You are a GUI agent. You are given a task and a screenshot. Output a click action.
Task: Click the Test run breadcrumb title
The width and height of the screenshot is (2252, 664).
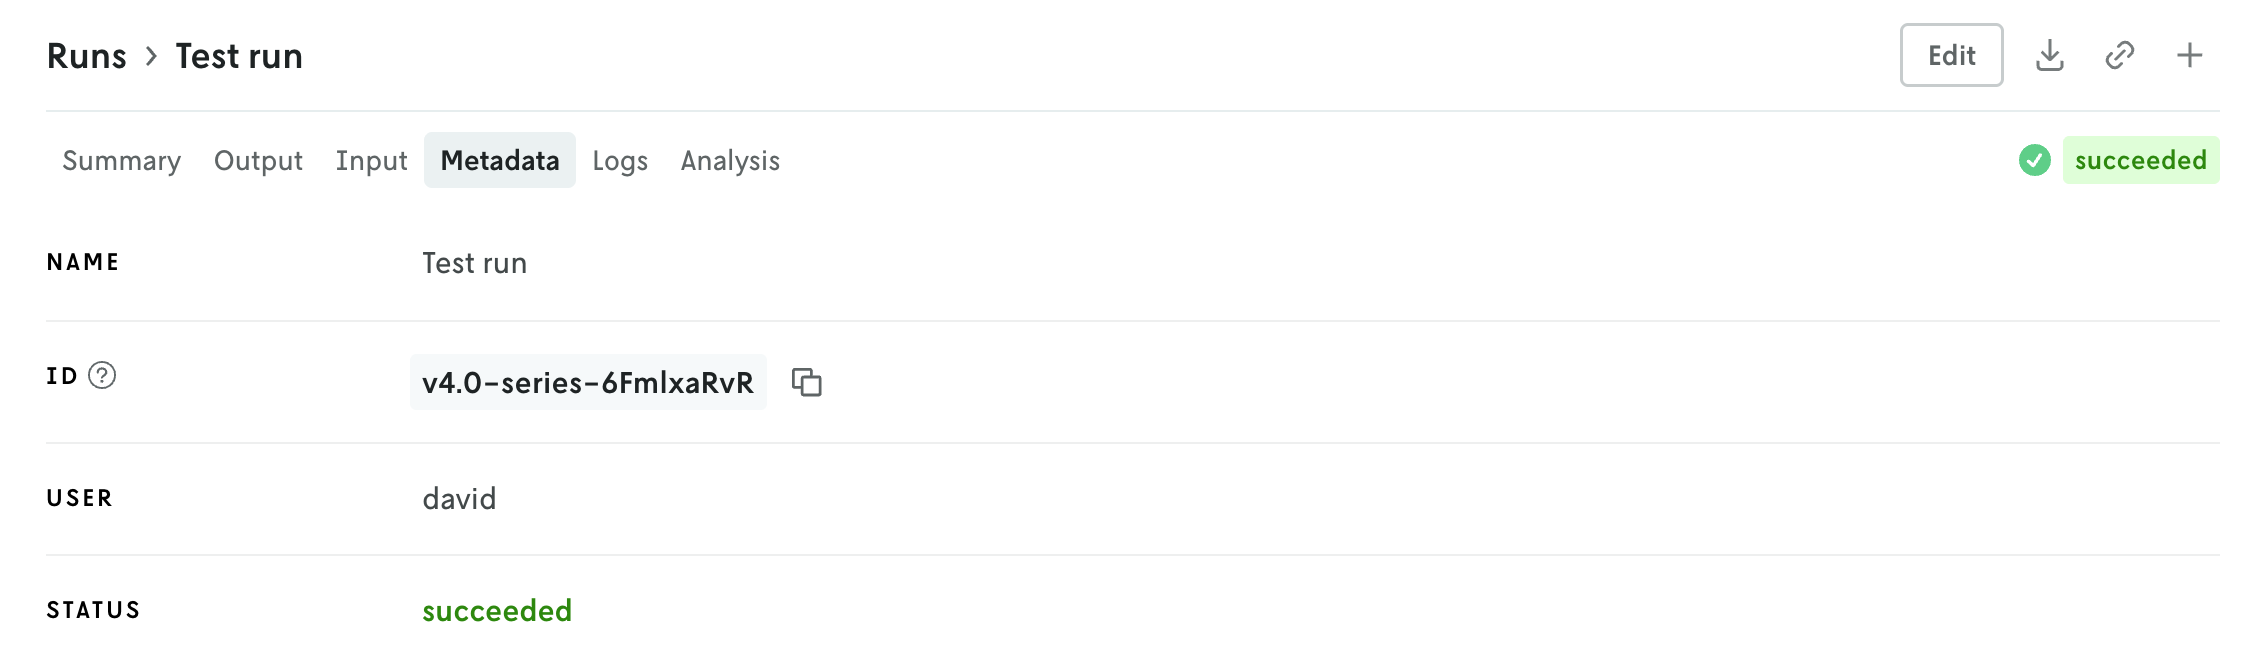tap(239, 56)
